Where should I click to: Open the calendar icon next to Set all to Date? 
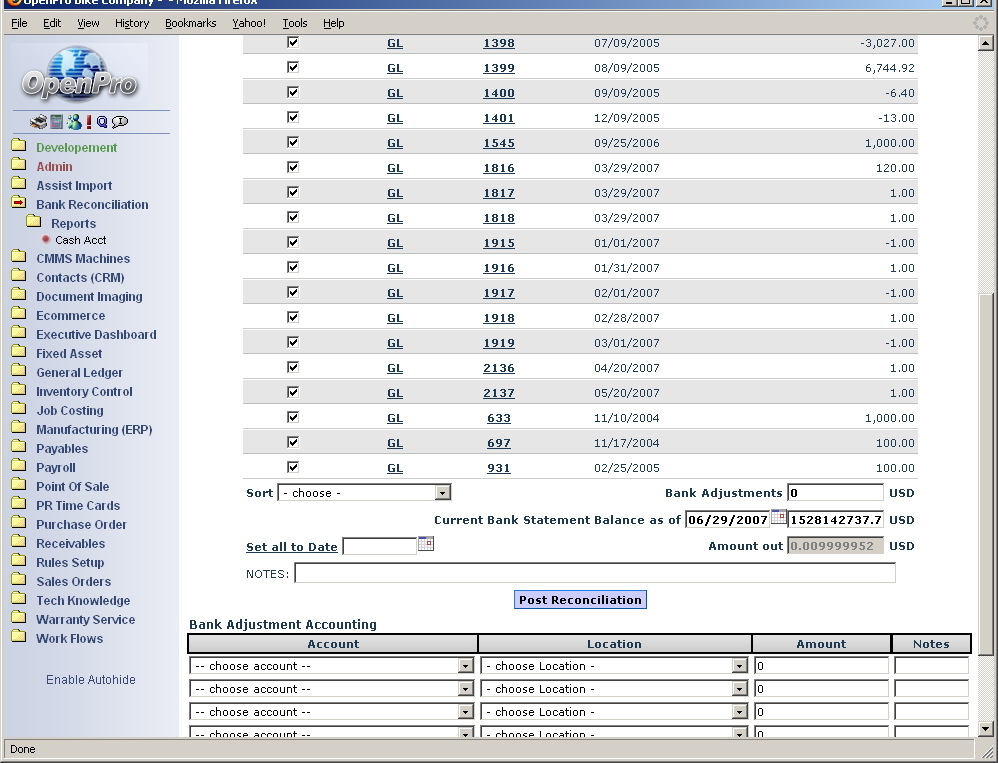425,545
